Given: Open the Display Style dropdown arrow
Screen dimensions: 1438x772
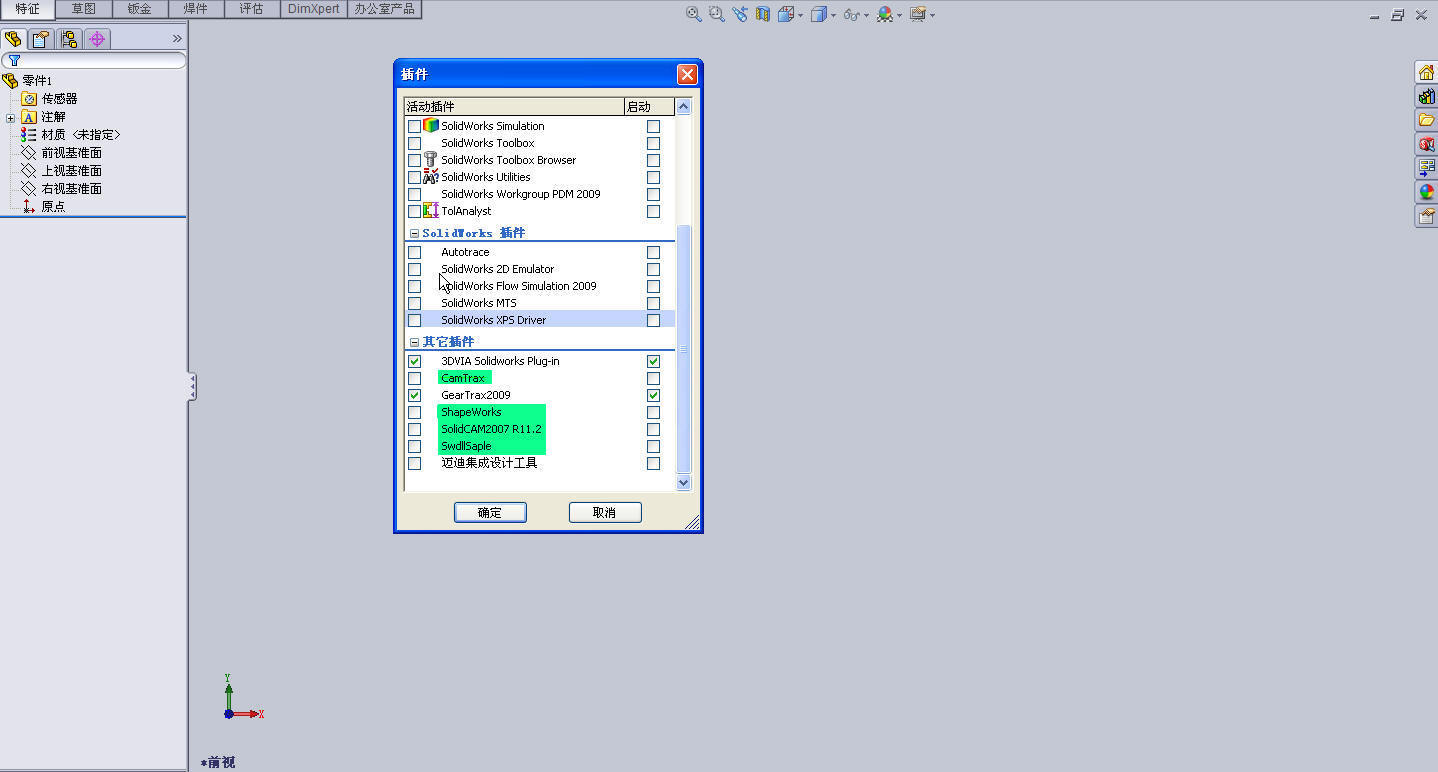Looking at the screenshot, I should pos(833,15).
